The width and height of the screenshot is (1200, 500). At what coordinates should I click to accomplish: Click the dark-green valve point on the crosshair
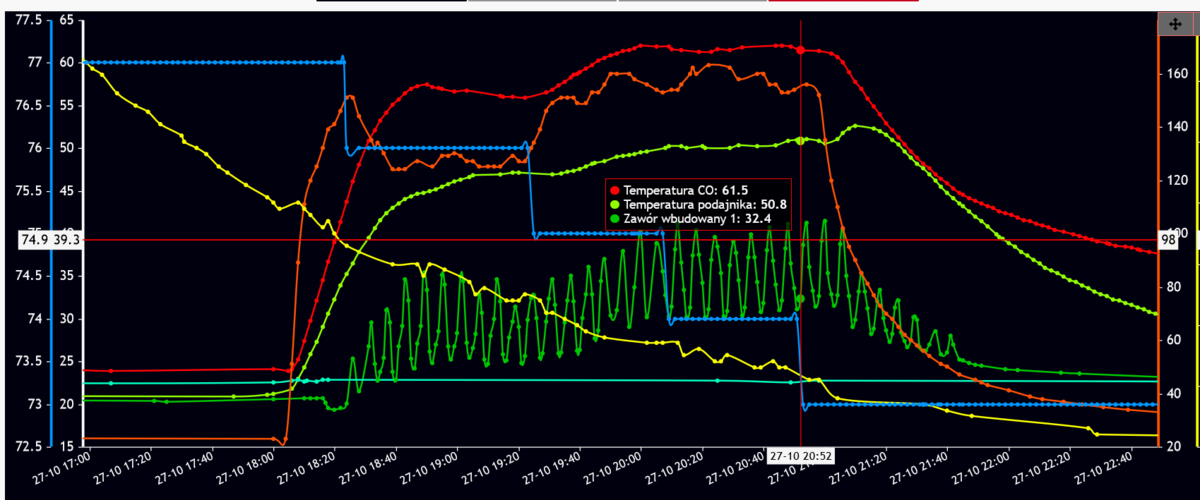tap(800, 298)
